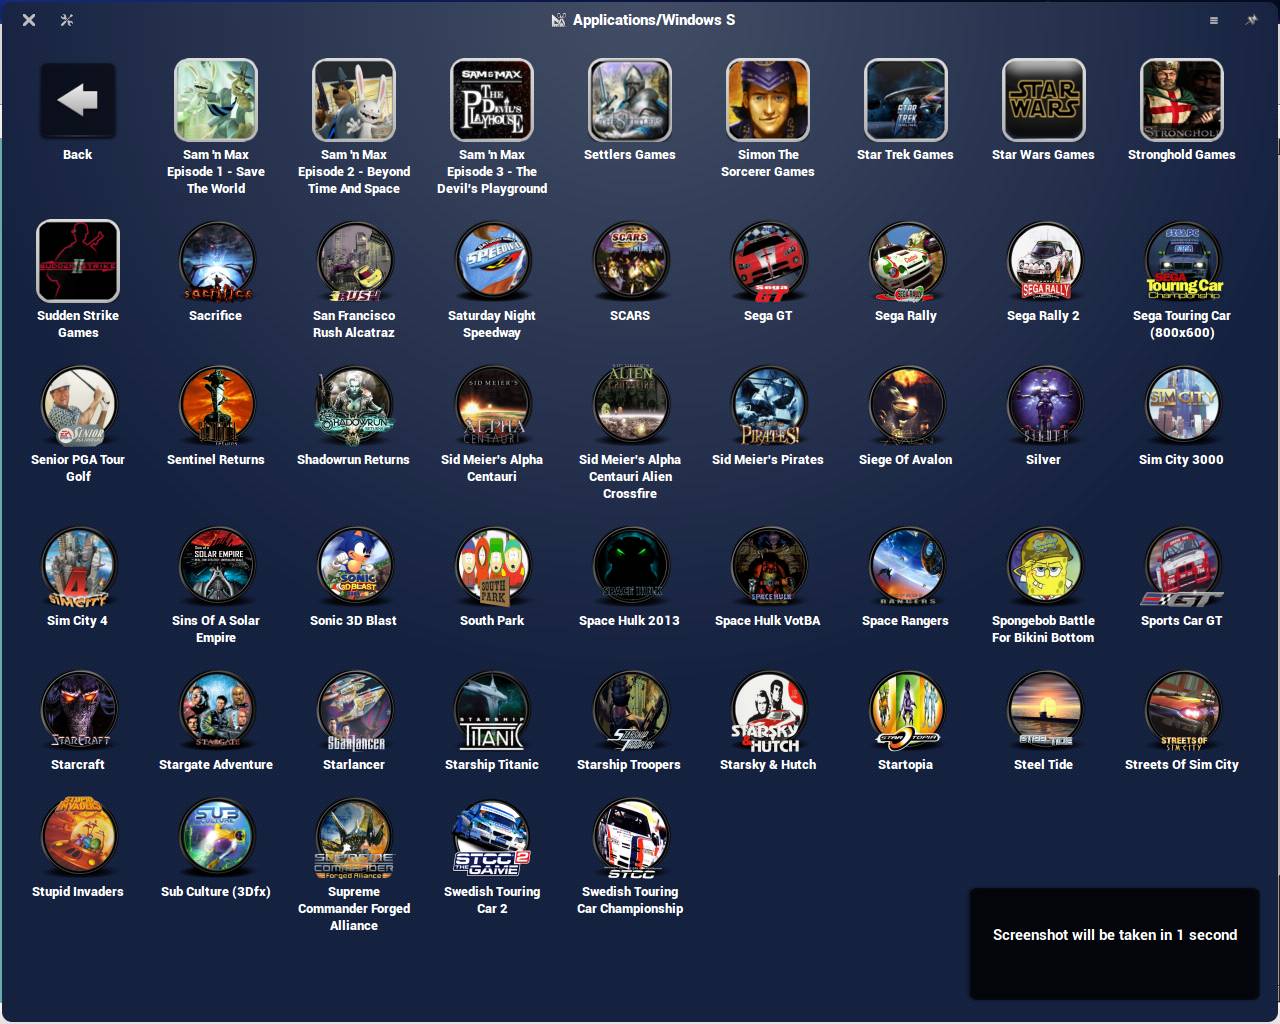The image size is (1280, 1024).
Task: Launch the Space Hulk 2013 icon
Action: pyautogui.click(x=630, y=566)
